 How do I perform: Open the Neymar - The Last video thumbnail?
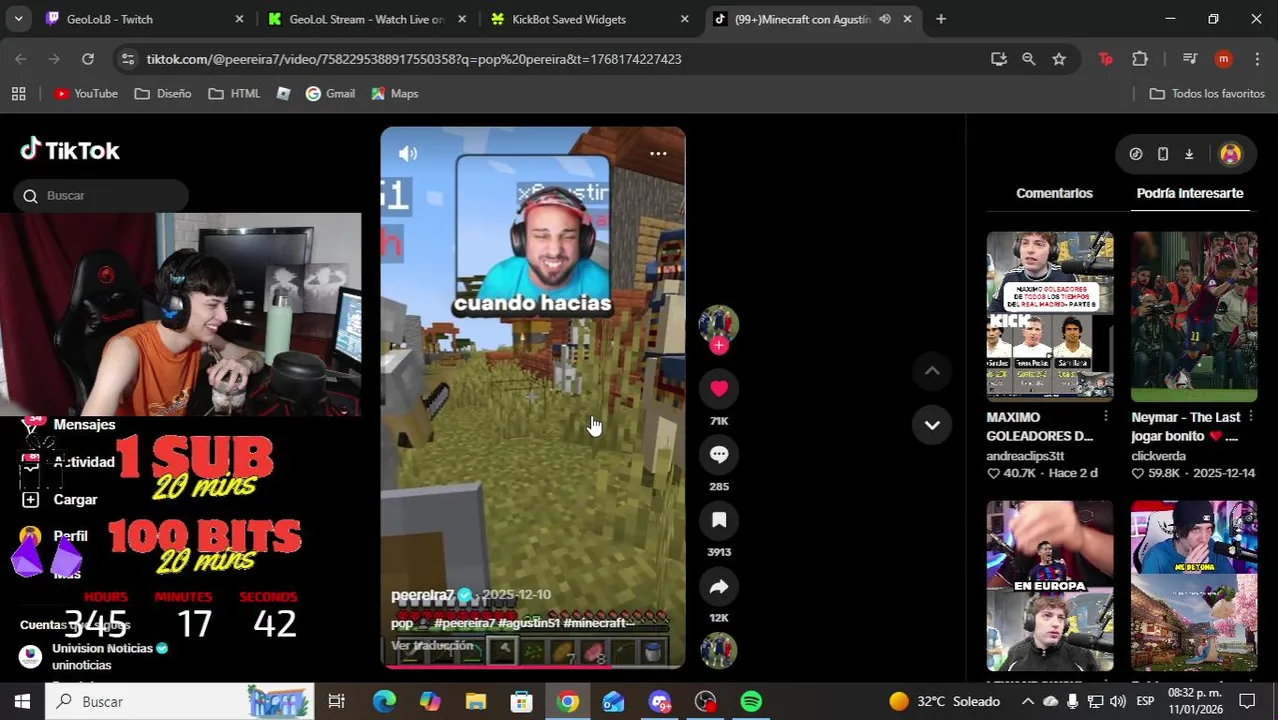1194,316
